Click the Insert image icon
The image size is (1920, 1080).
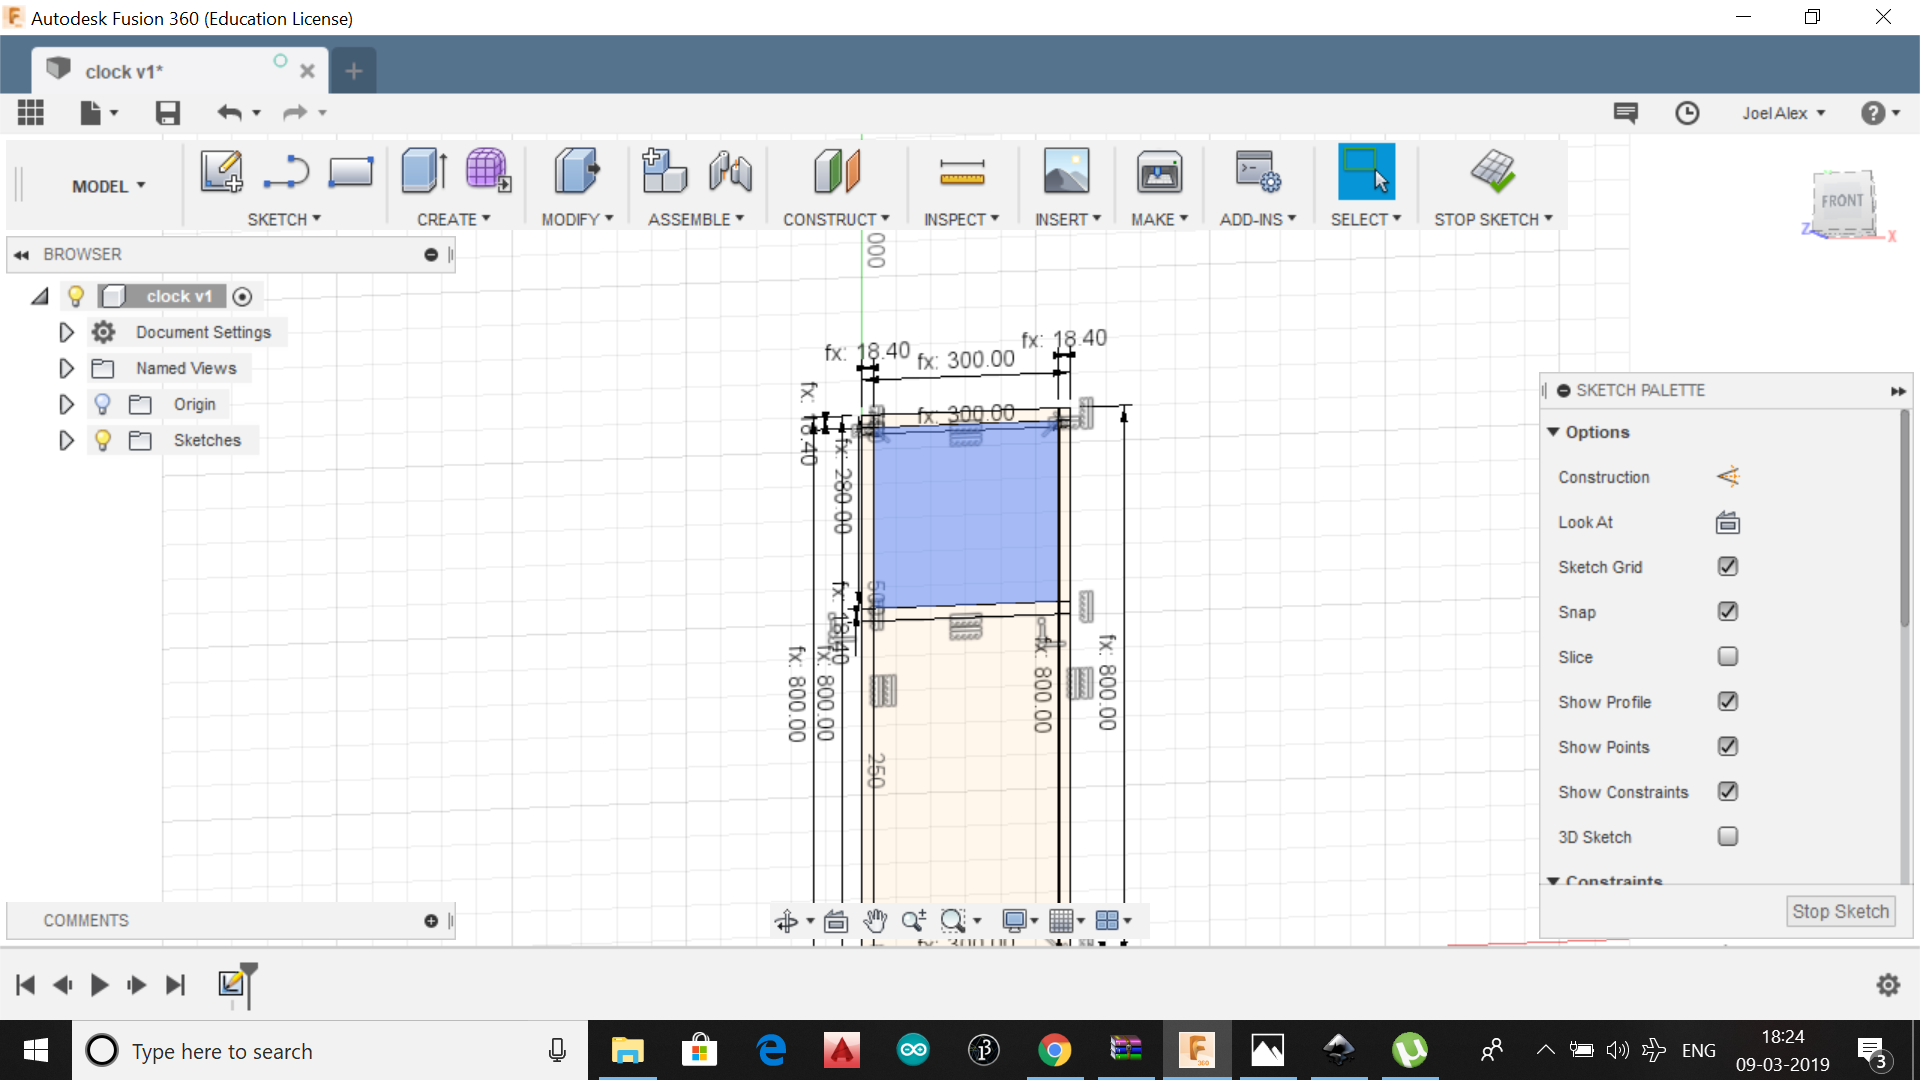pyautogui.click(x=1066, y=171)
